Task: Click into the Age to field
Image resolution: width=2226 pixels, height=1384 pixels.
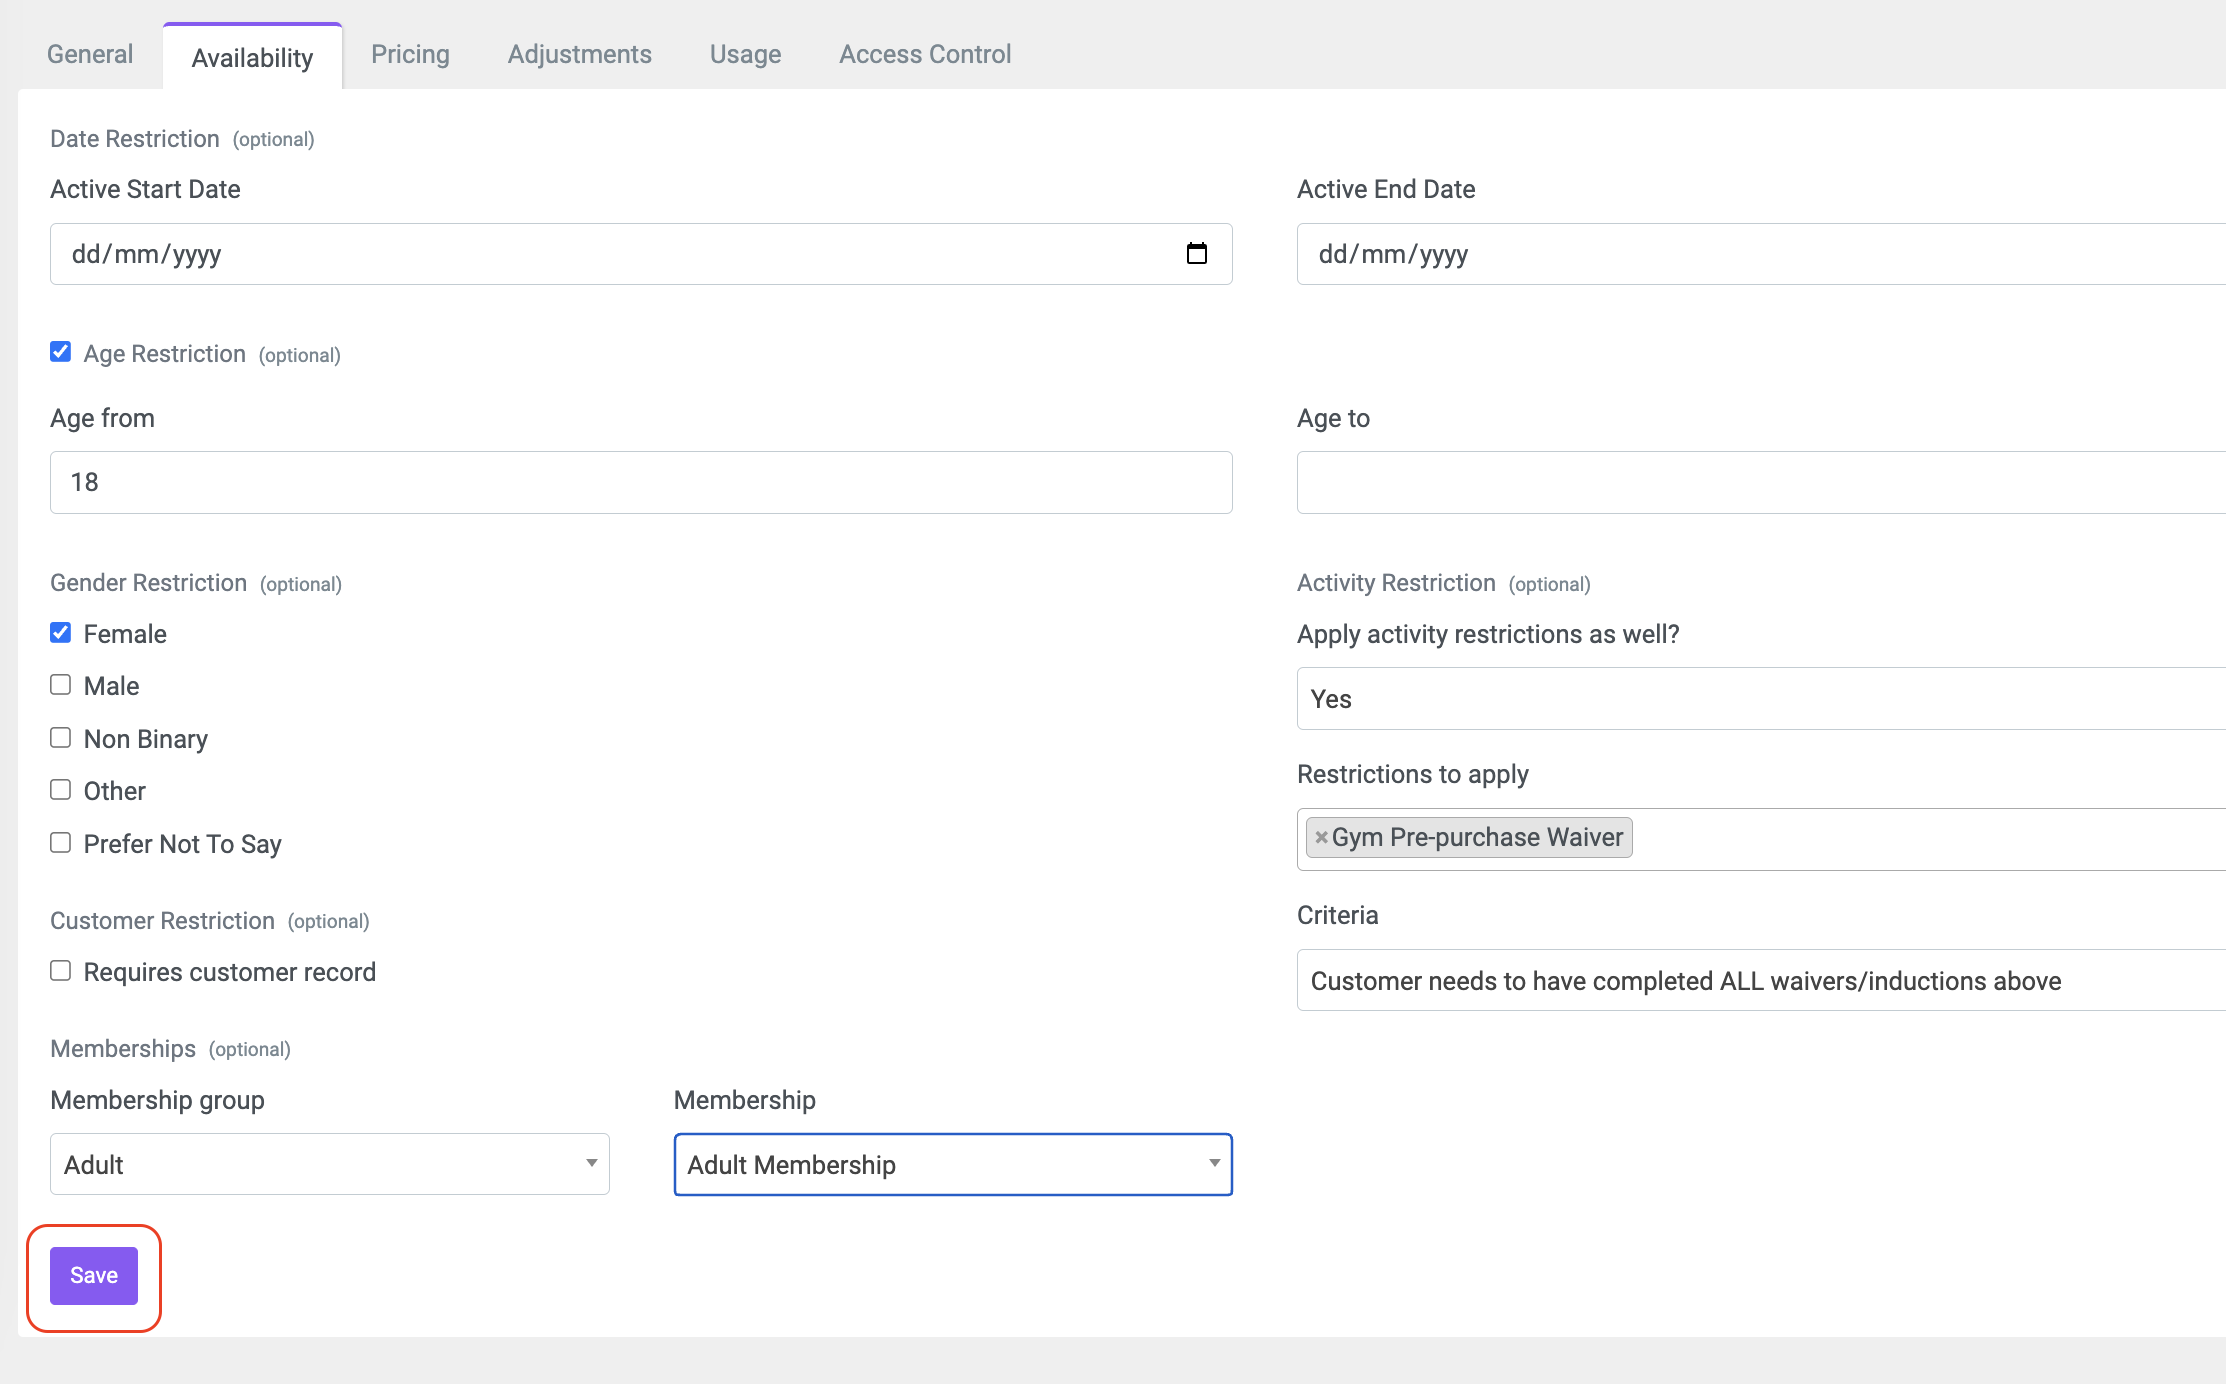Action: click(x=1761, y=483)
